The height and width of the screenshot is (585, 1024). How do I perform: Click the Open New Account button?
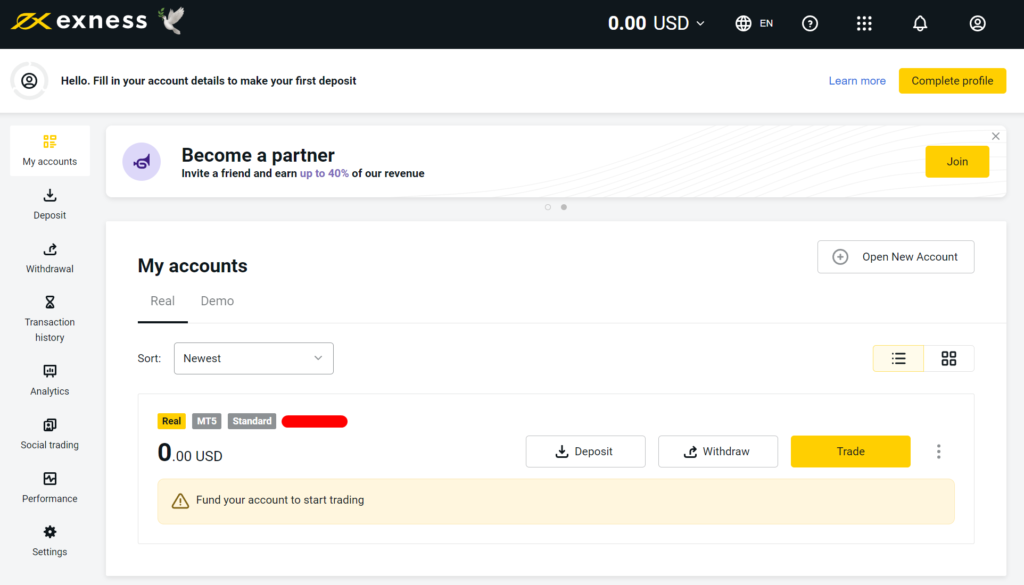coord(895,257)
